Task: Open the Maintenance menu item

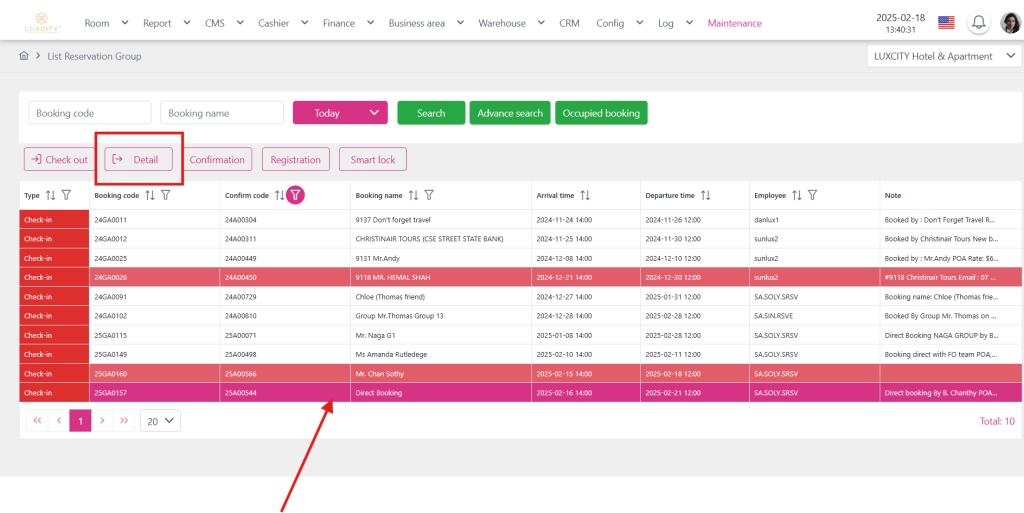Action: tap(734, 23)
